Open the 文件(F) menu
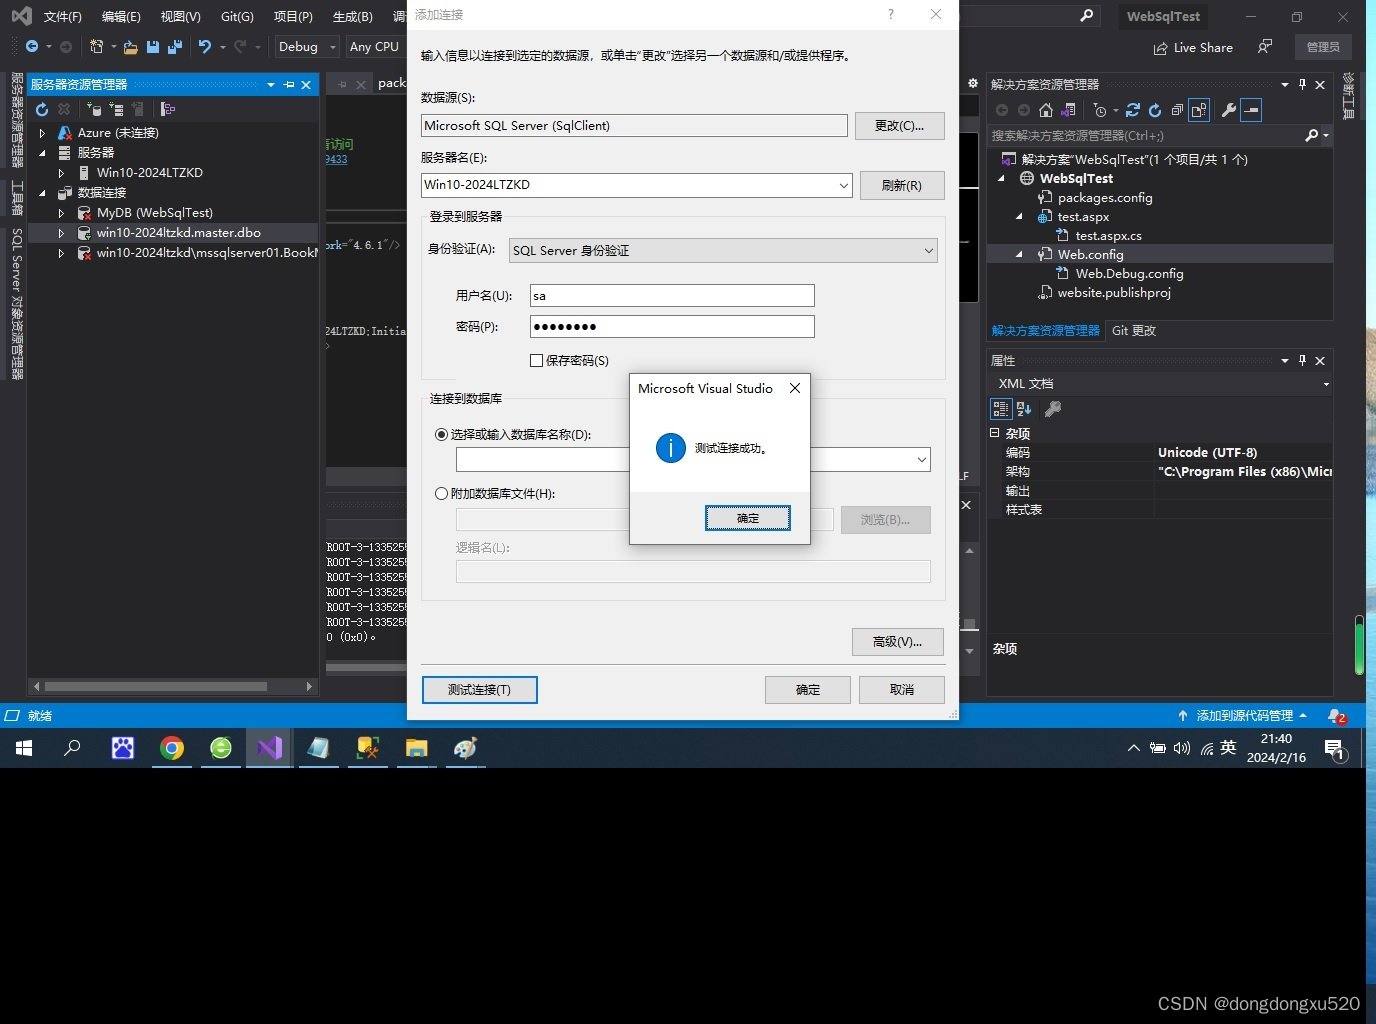The height and width of the screenshot is (1024, 1376). [63, 17]
